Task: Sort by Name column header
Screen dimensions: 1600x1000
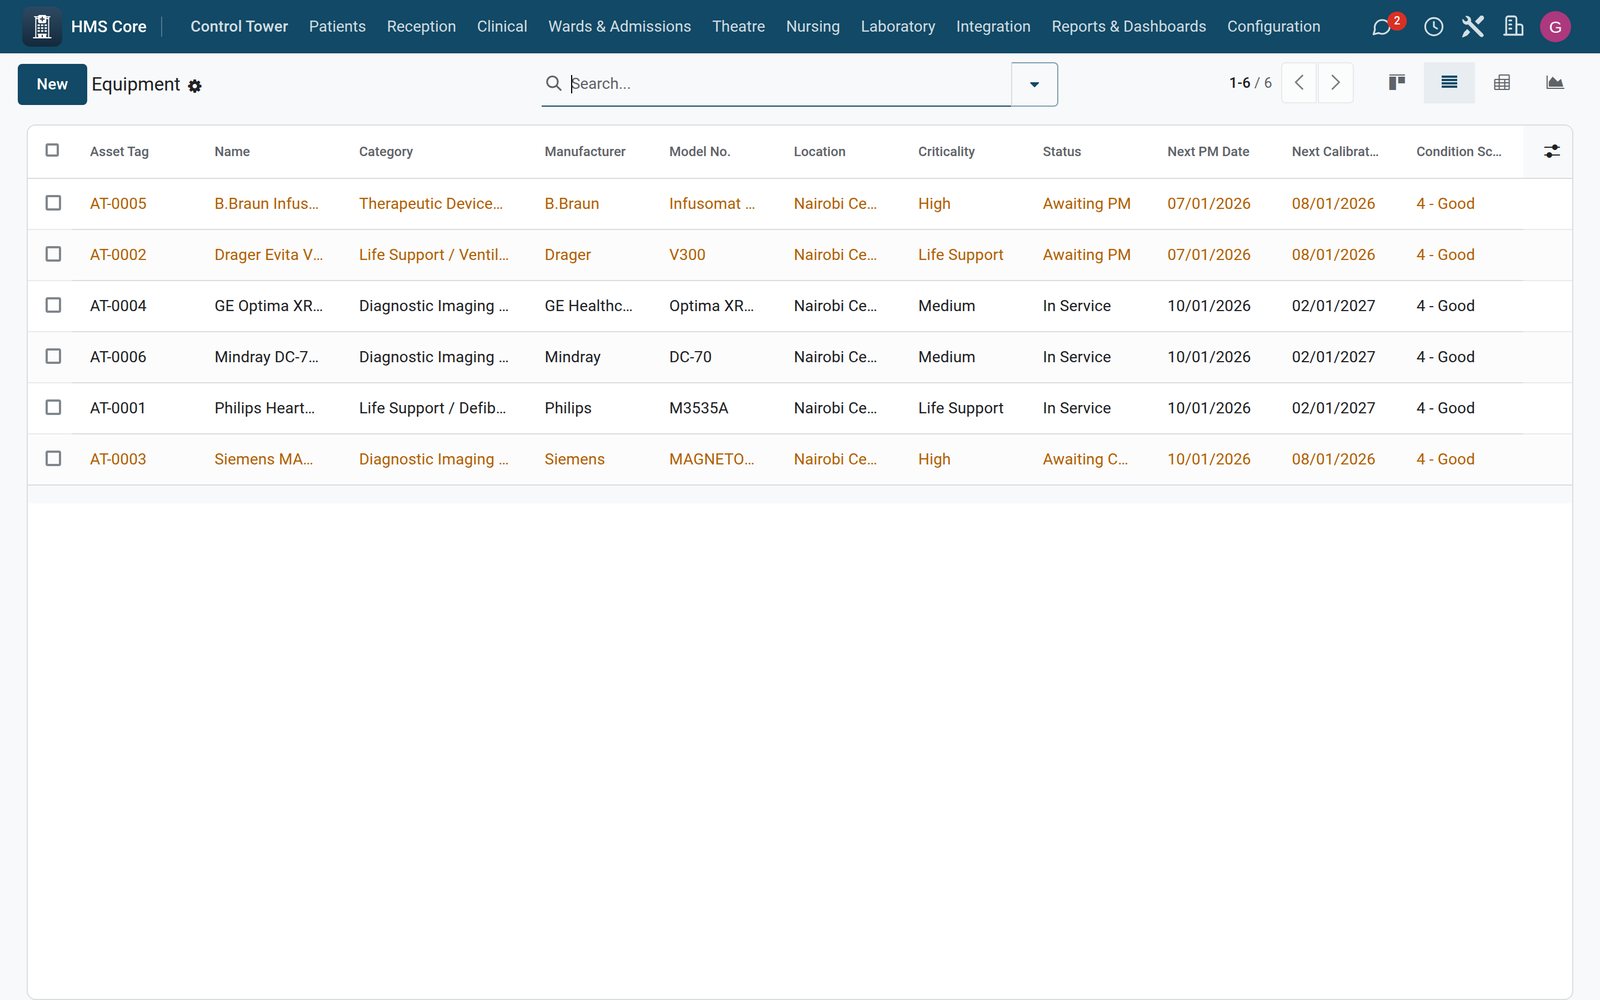Action: (232, 151)
